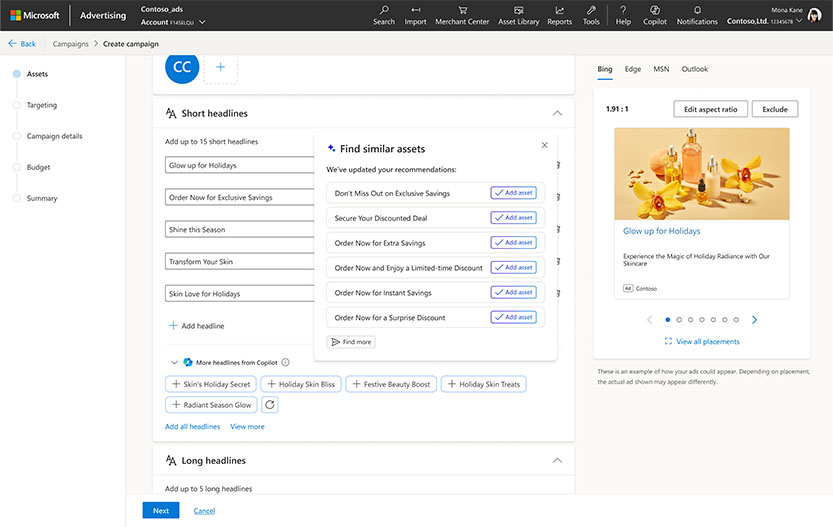
Task: Click the Microsoft logo
Action: click(35, 15)
